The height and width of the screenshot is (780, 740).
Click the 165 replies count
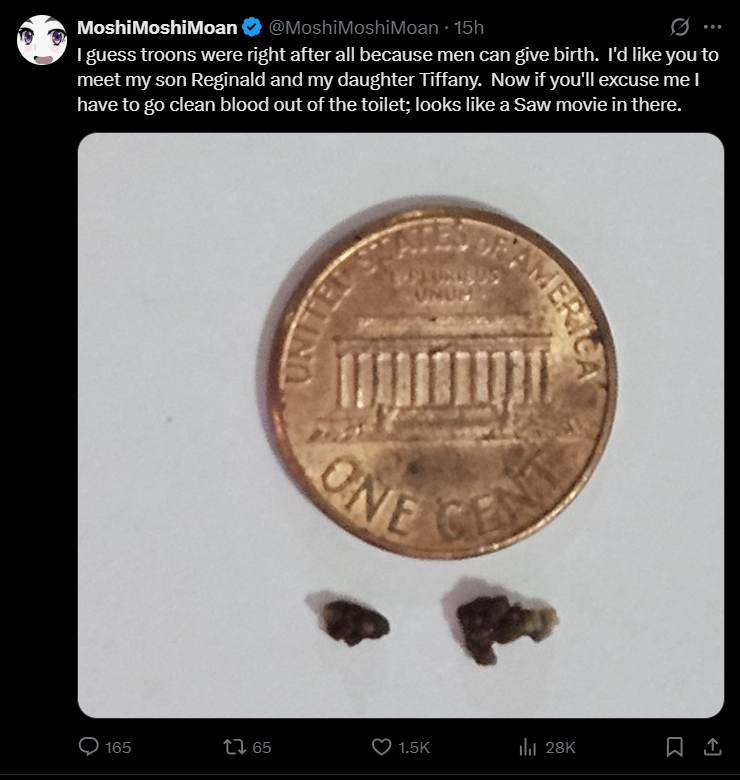[118, 747]
